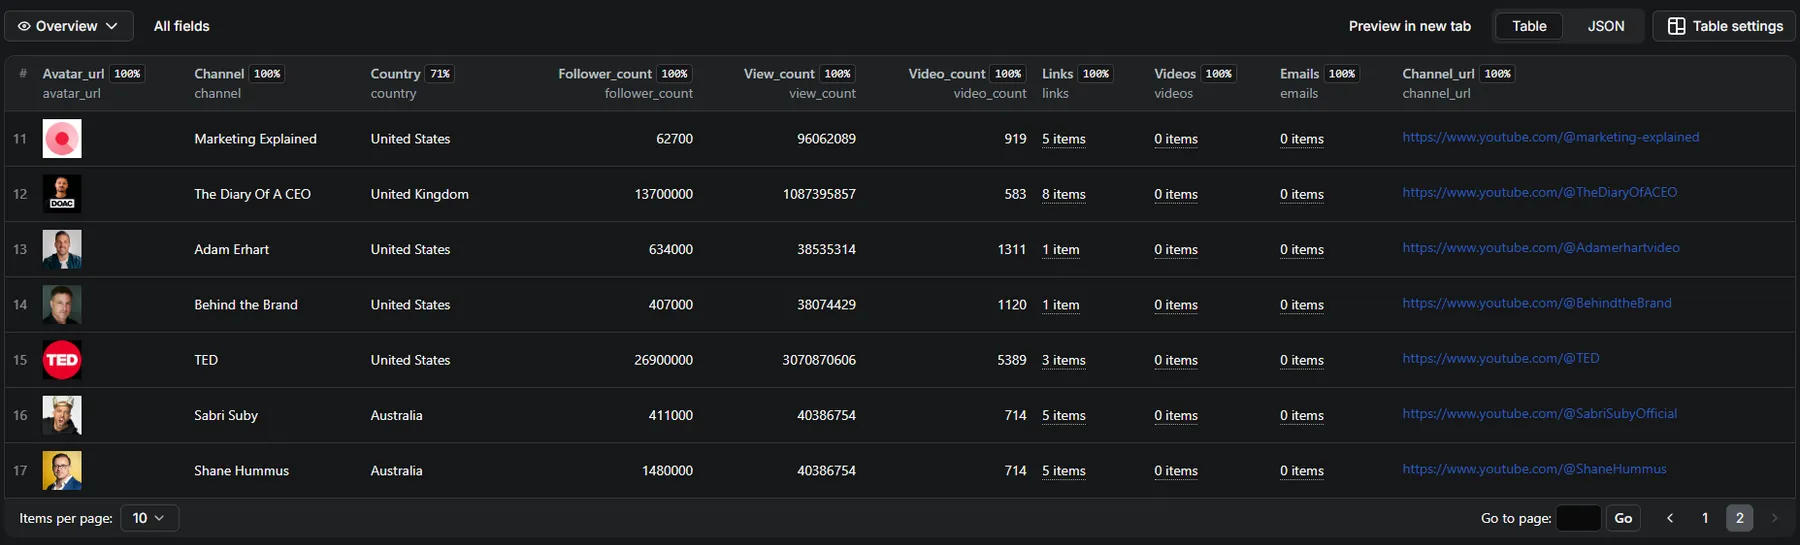Open Items per page dropdown

(x=149, y=518)
